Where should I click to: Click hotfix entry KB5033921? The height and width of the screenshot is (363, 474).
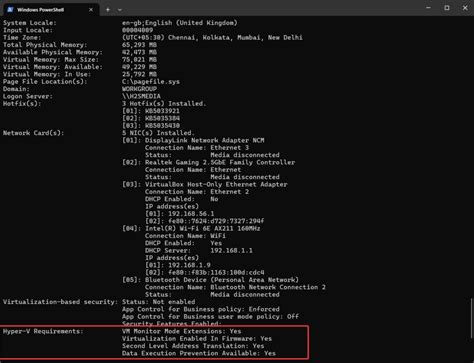(x=151, y=111)
